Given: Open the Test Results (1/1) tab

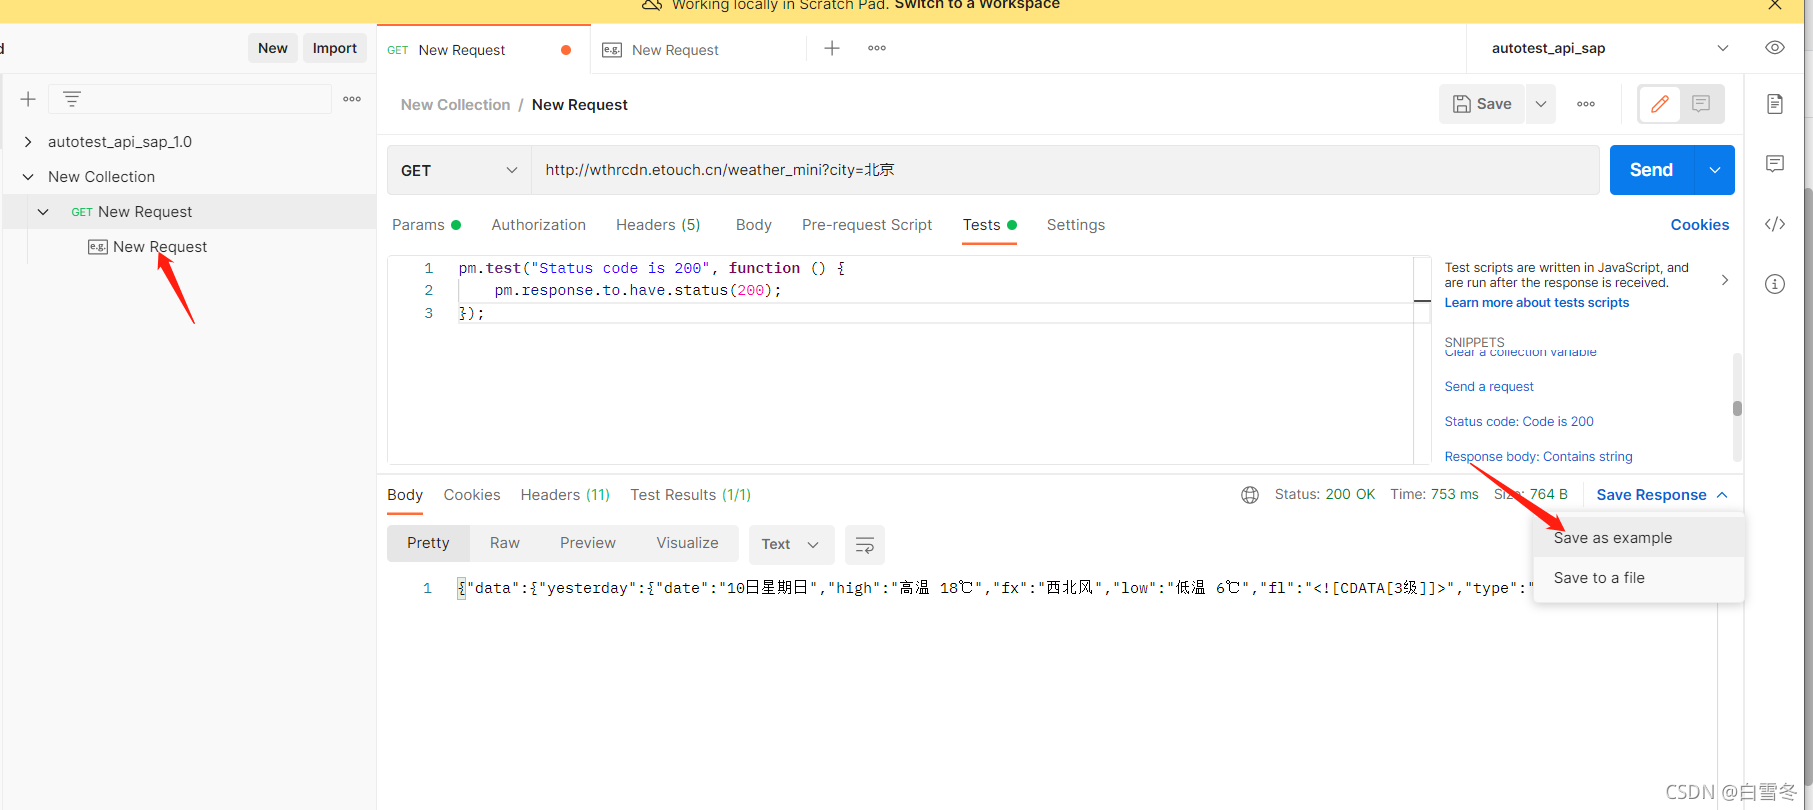Looking at the screenshot, I should point(690,495).
